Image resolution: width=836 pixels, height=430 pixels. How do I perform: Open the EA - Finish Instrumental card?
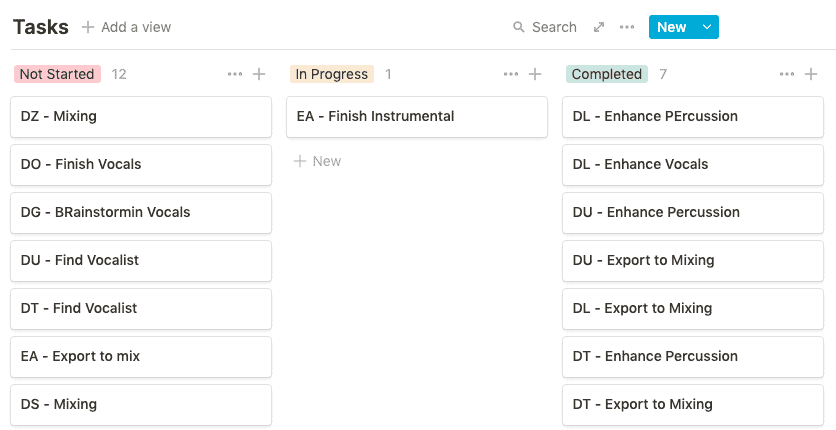(416, 117)
